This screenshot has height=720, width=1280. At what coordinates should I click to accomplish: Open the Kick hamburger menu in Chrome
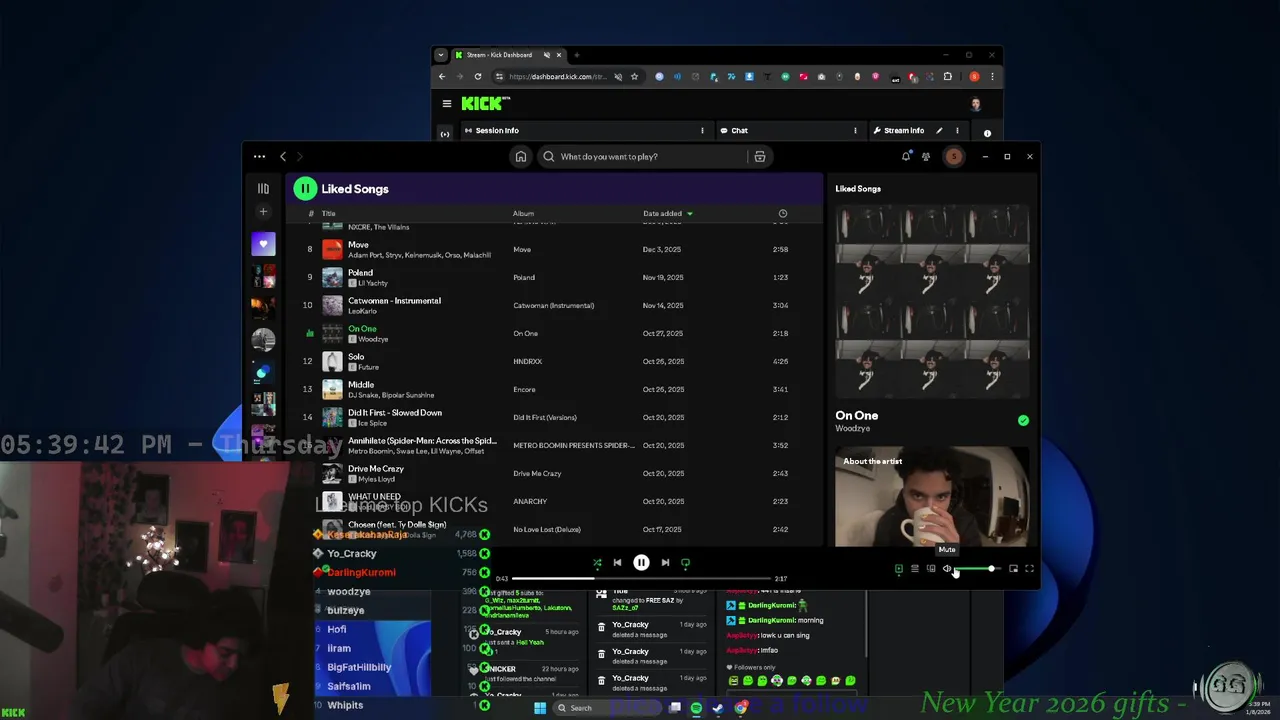coord(447,103)
